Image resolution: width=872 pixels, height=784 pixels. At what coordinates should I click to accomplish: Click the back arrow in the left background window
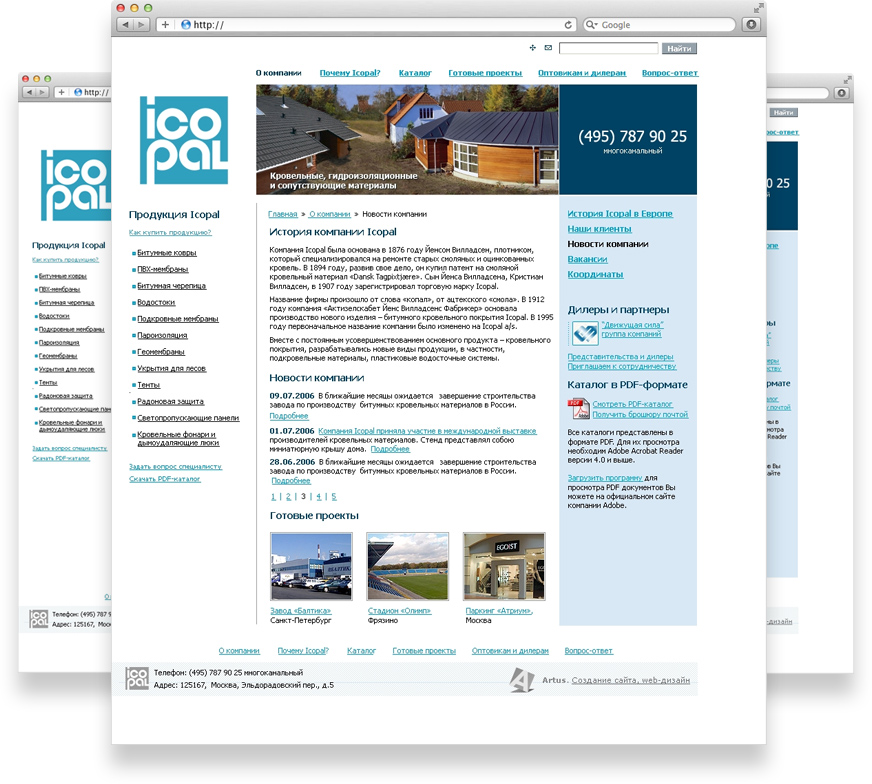click(x=29, y=92)
